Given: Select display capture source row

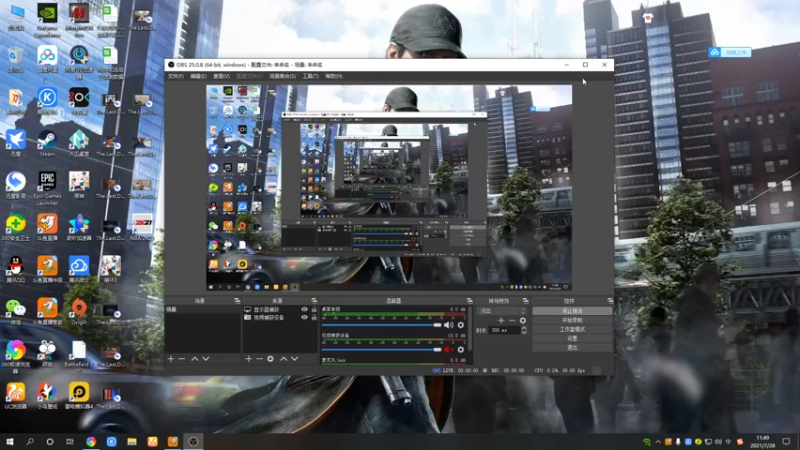Looking at the screenshot, I should point(280,310).
